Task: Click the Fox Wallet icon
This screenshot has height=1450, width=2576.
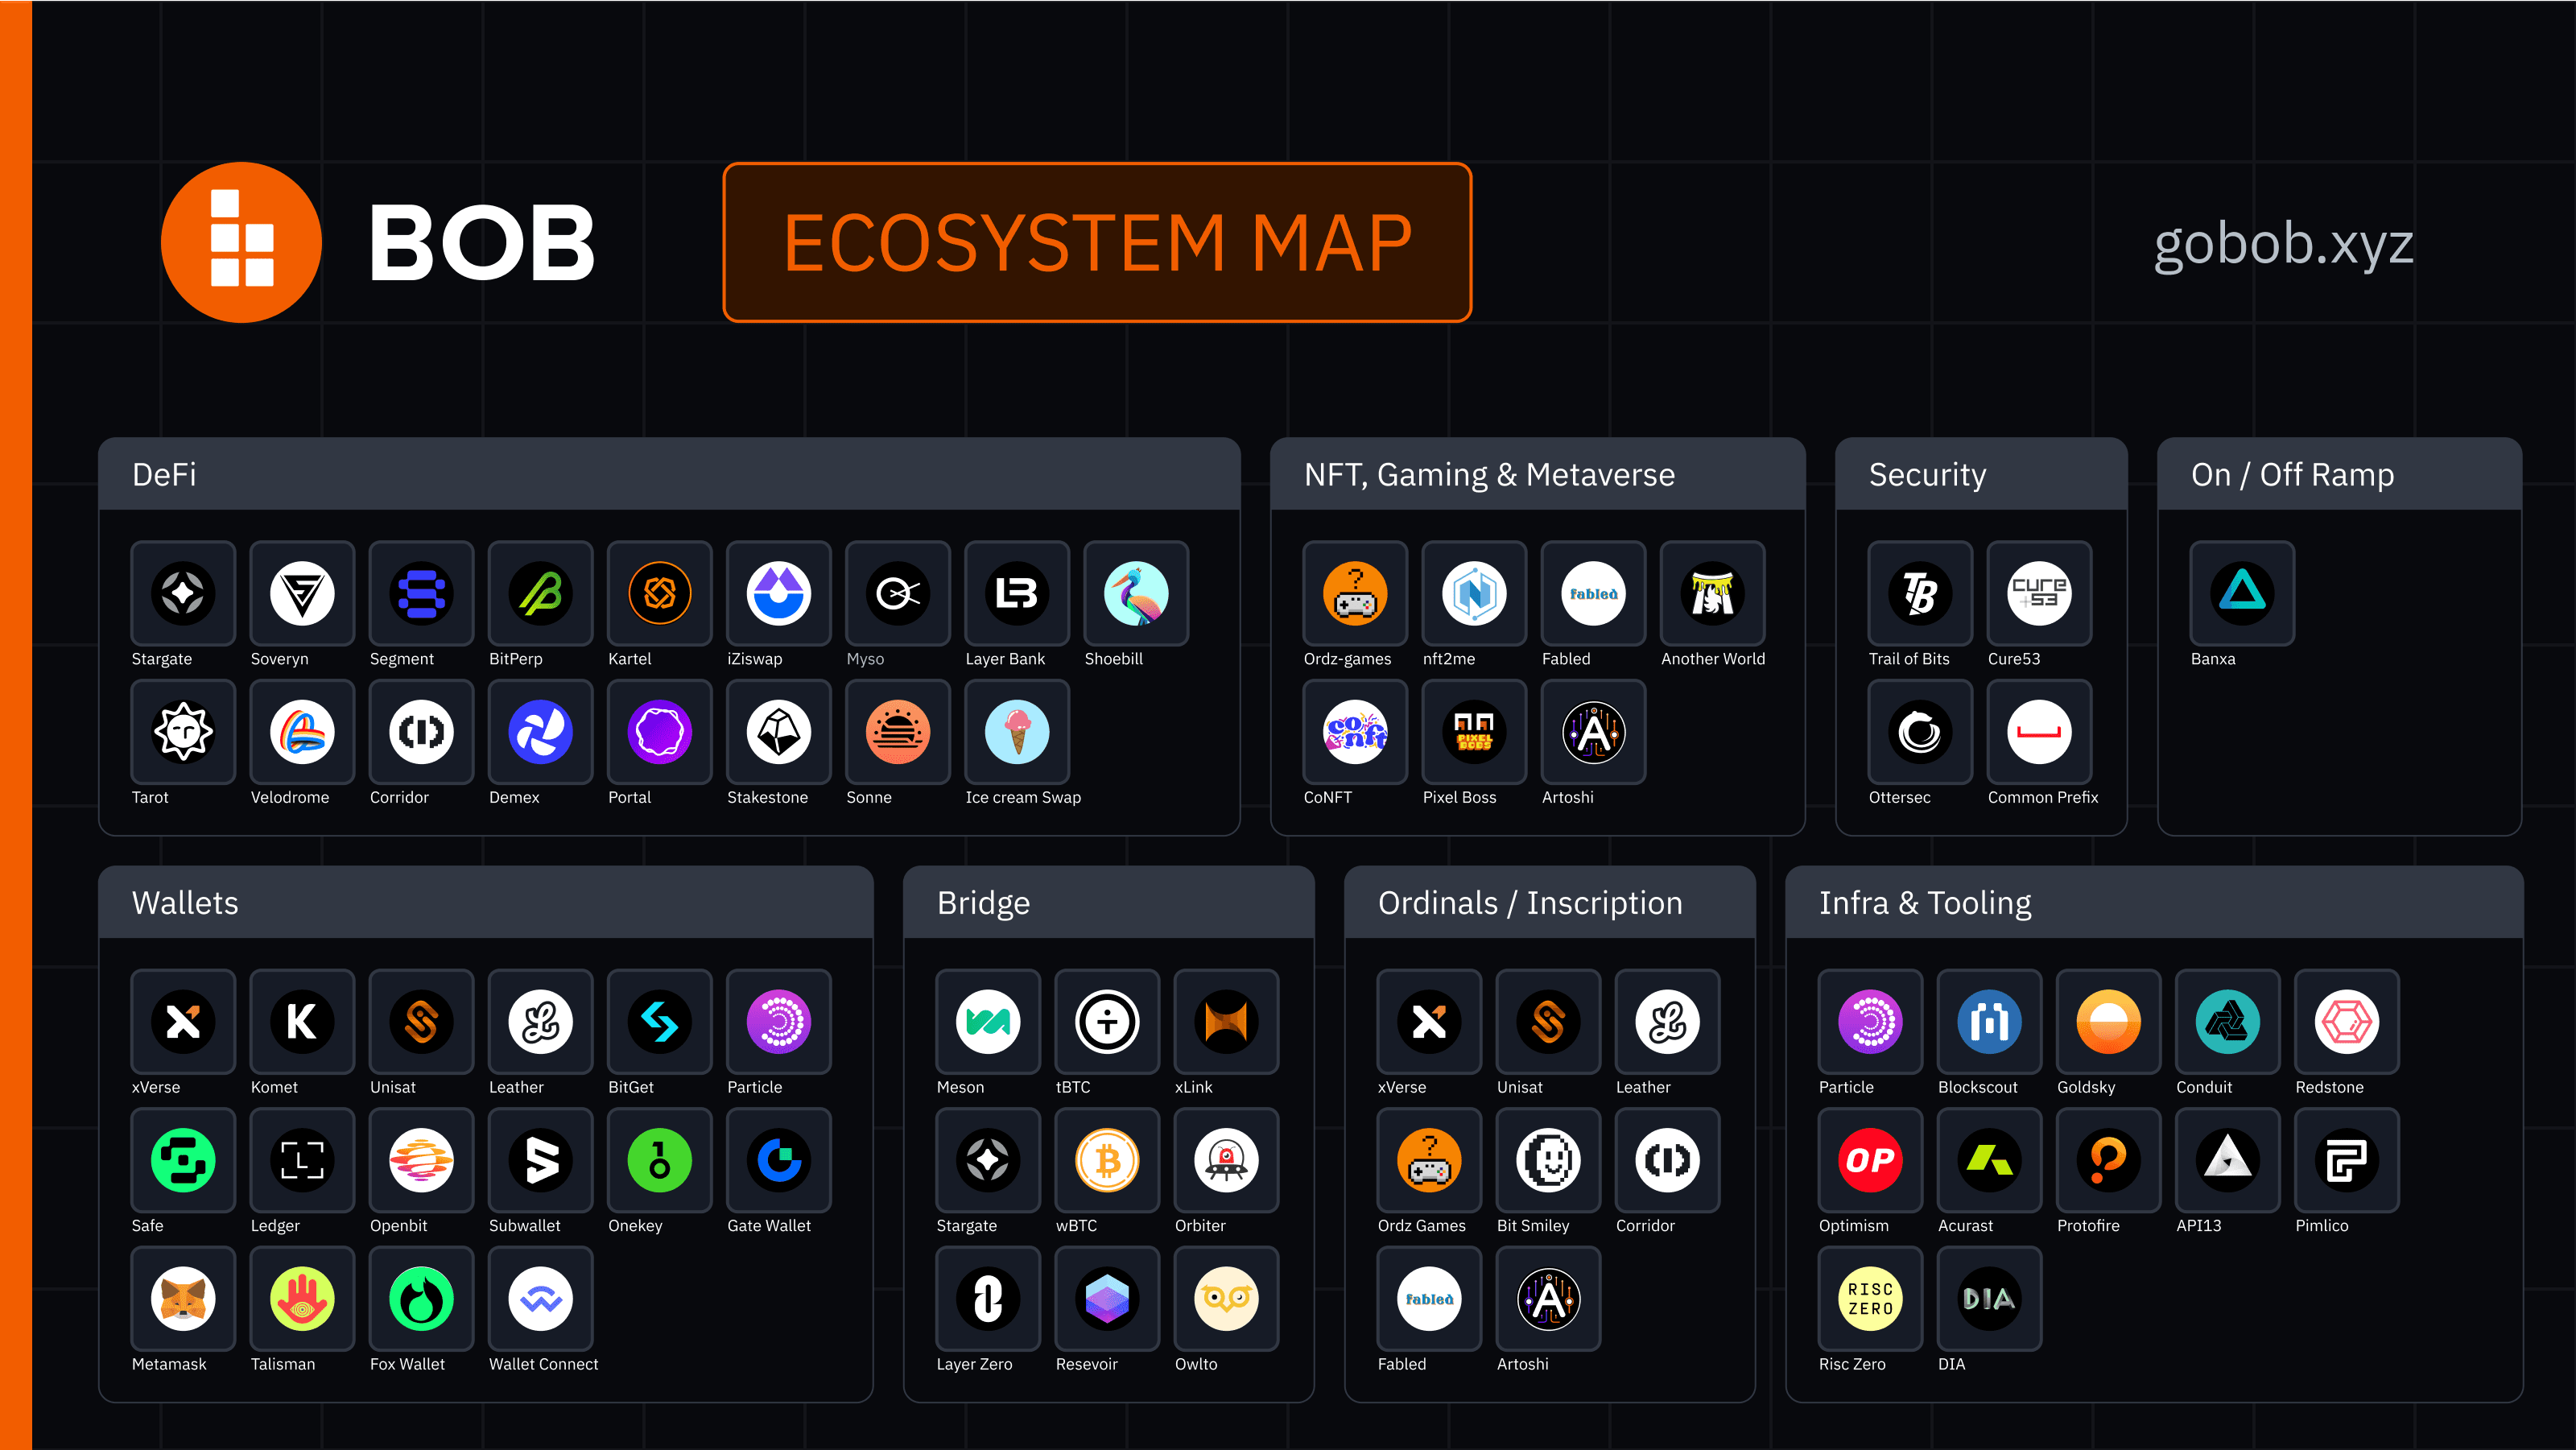Action: [x=421, y=1299]
